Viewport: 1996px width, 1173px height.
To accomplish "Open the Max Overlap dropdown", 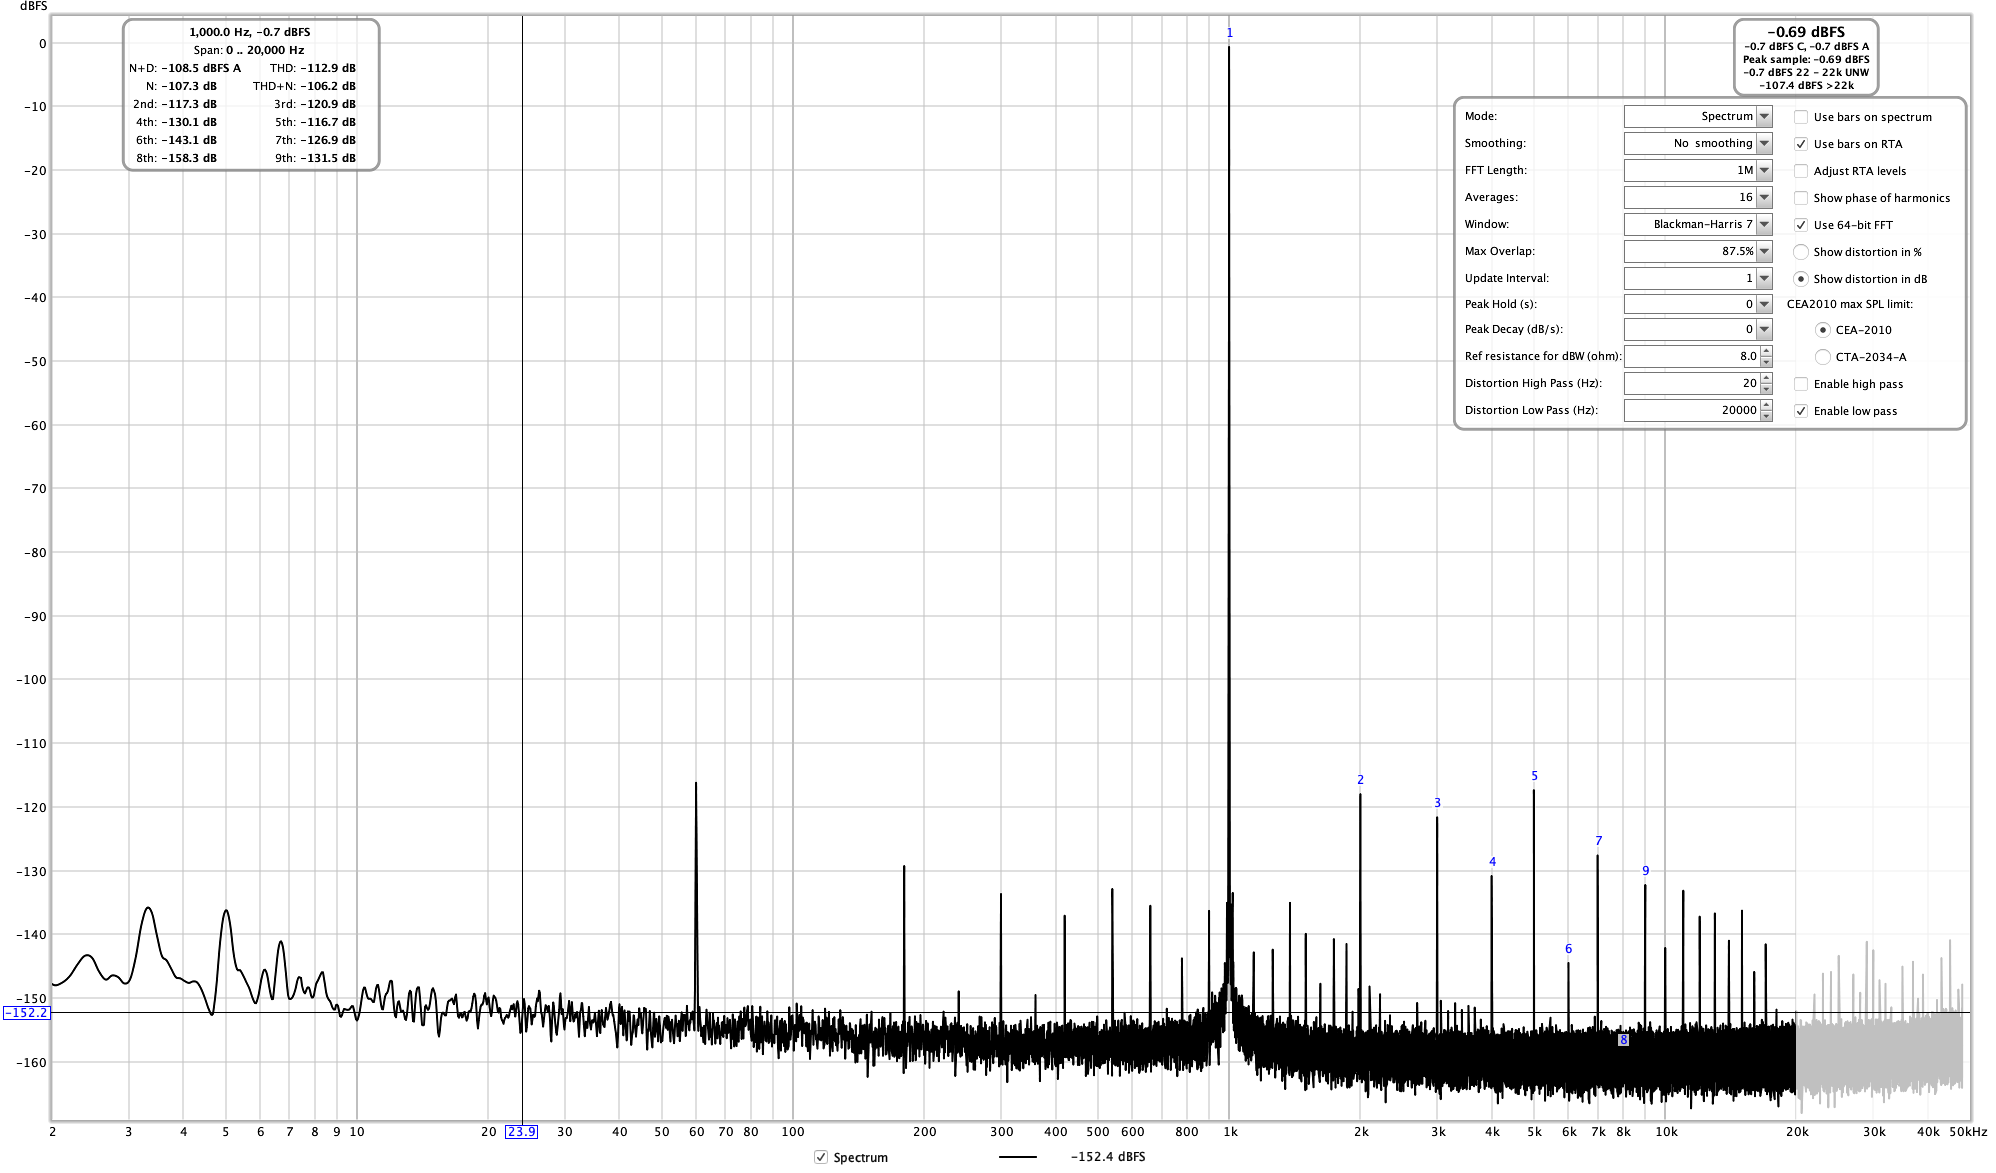I will pyautogui.click(x=1698, y=251).
